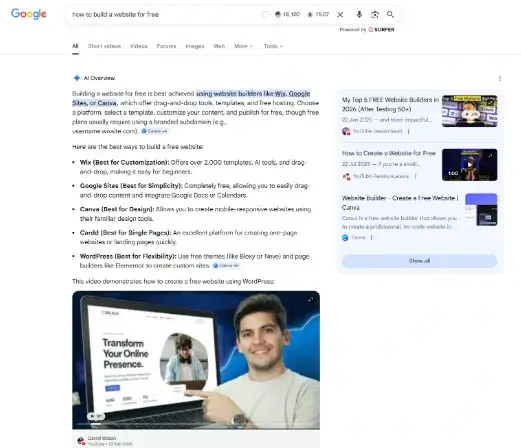521x448 pixels.
Task: Open options for the Ranking Academy result
Action: tap(415, 176)
